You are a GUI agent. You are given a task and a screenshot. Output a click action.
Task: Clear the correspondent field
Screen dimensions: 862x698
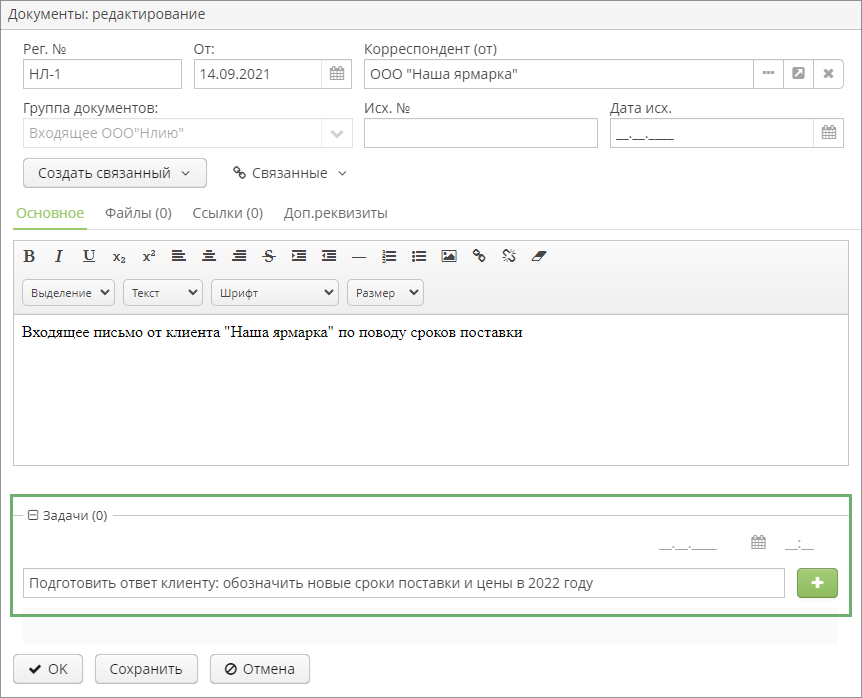pyautogui.click(x=828, y=74)
